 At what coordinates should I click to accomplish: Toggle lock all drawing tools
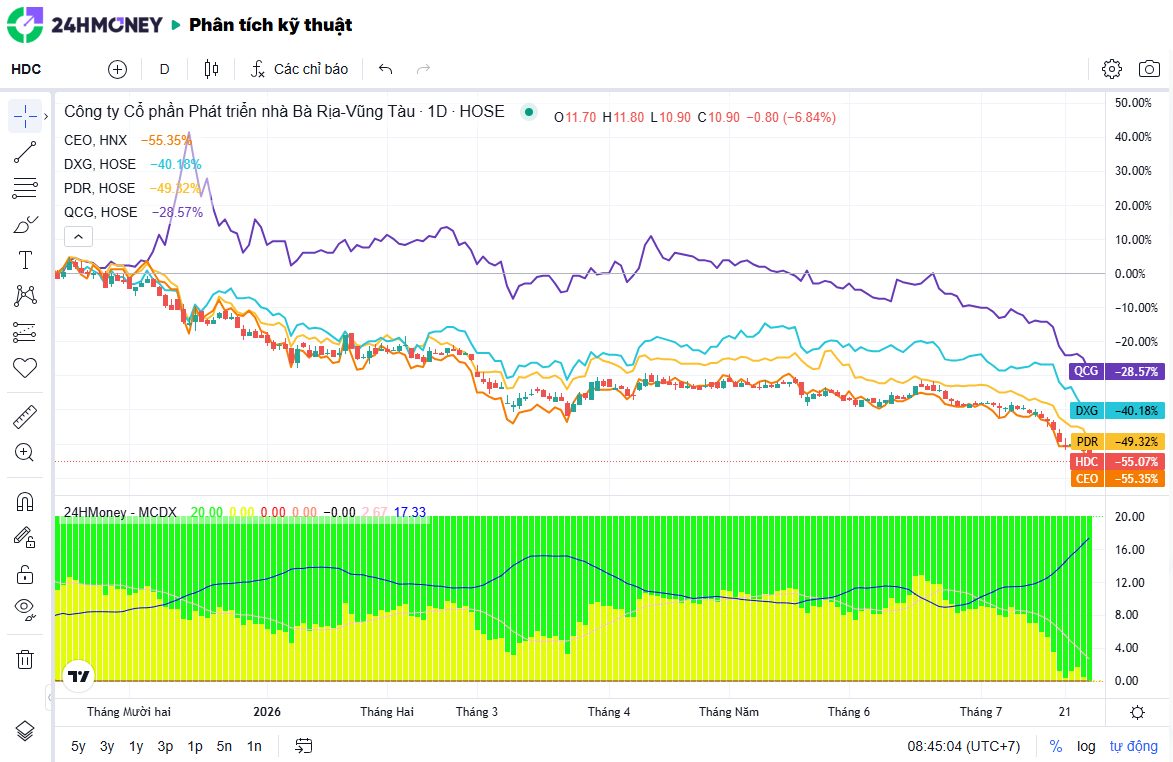point(25,574)
